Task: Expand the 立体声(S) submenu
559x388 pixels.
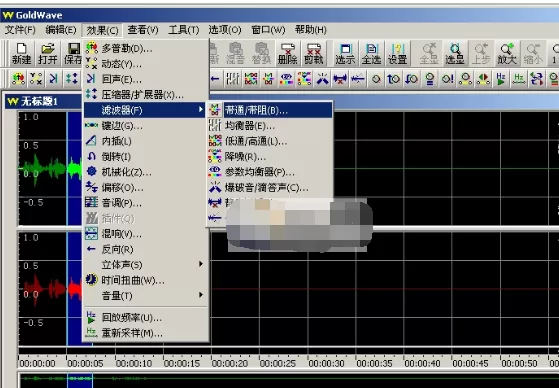Action: click(145, 265)
